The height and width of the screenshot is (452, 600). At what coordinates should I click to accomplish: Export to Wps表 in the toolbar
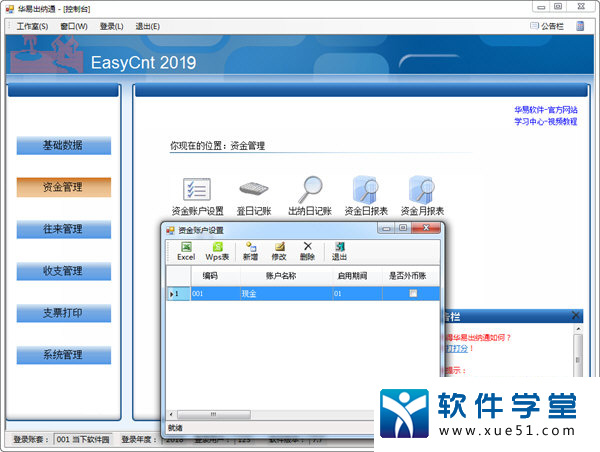point(217,251)
